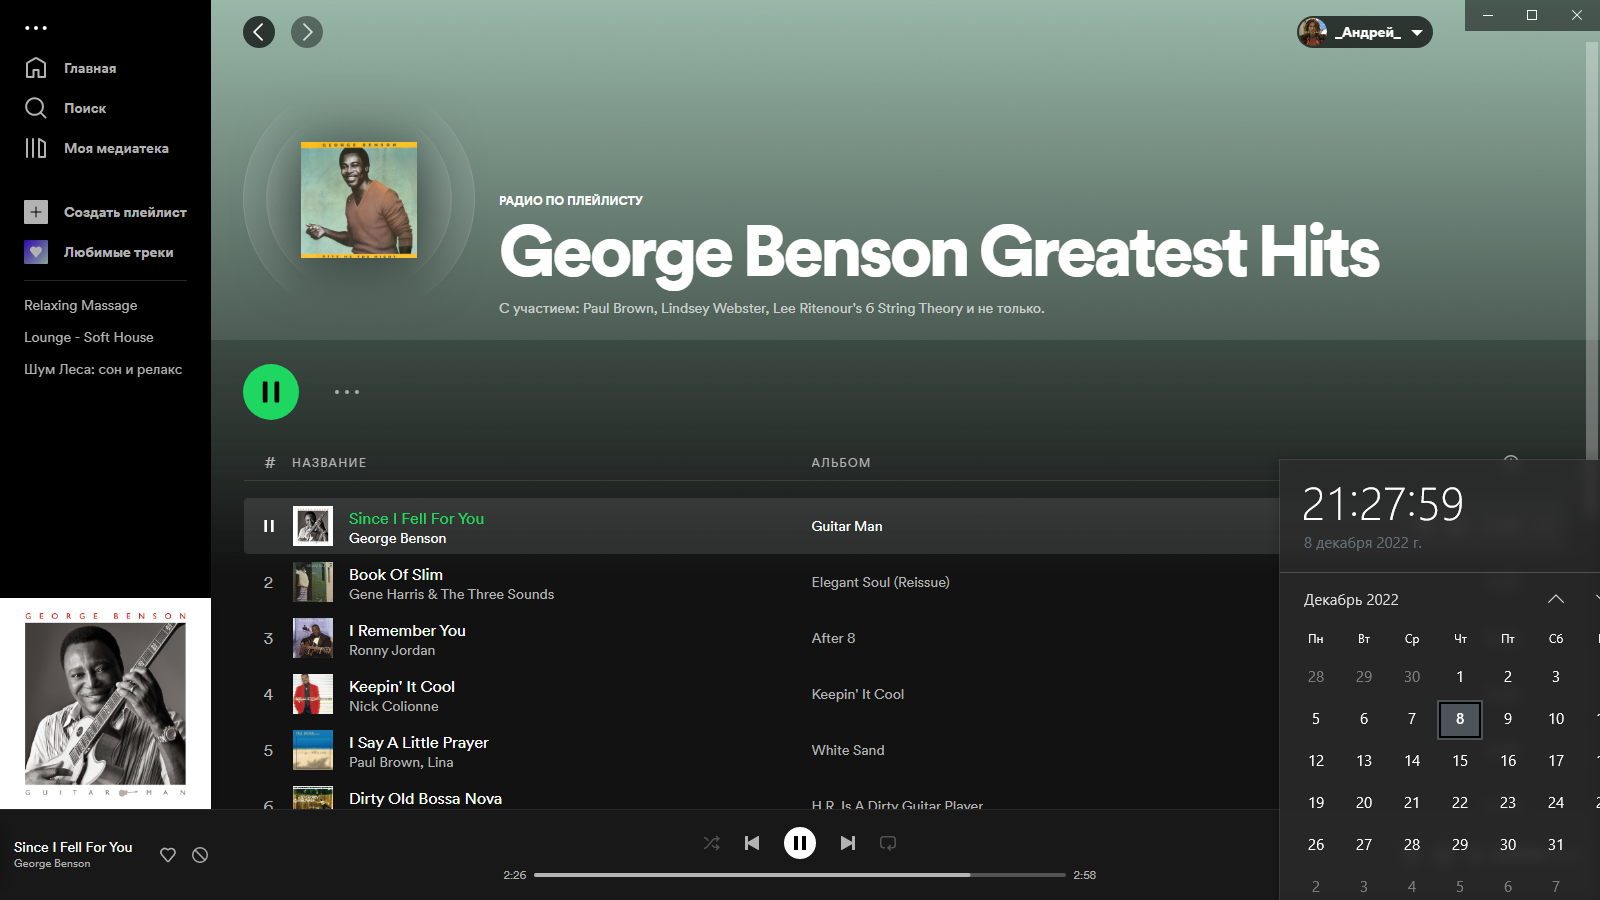Seek on the song progress bar

point(800,875)
